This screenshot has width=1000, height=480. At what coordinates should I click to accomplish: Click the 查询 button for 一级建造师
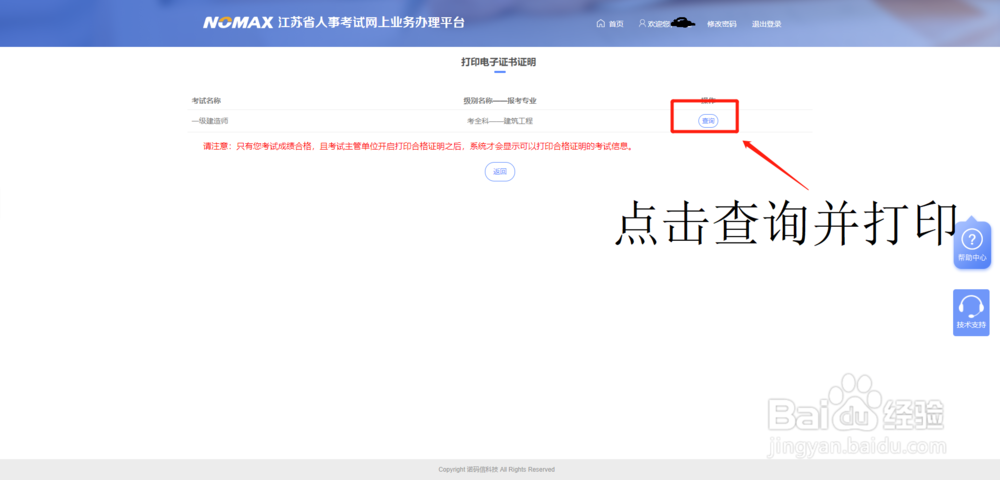click(x=708, y=121)
